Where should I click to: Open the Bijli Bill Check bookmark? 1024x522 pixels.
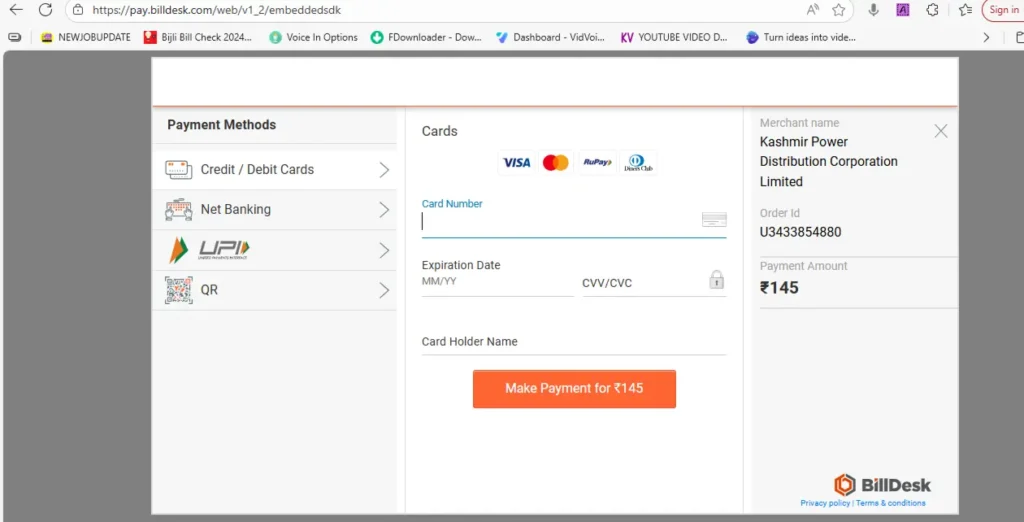coord(198,37)
